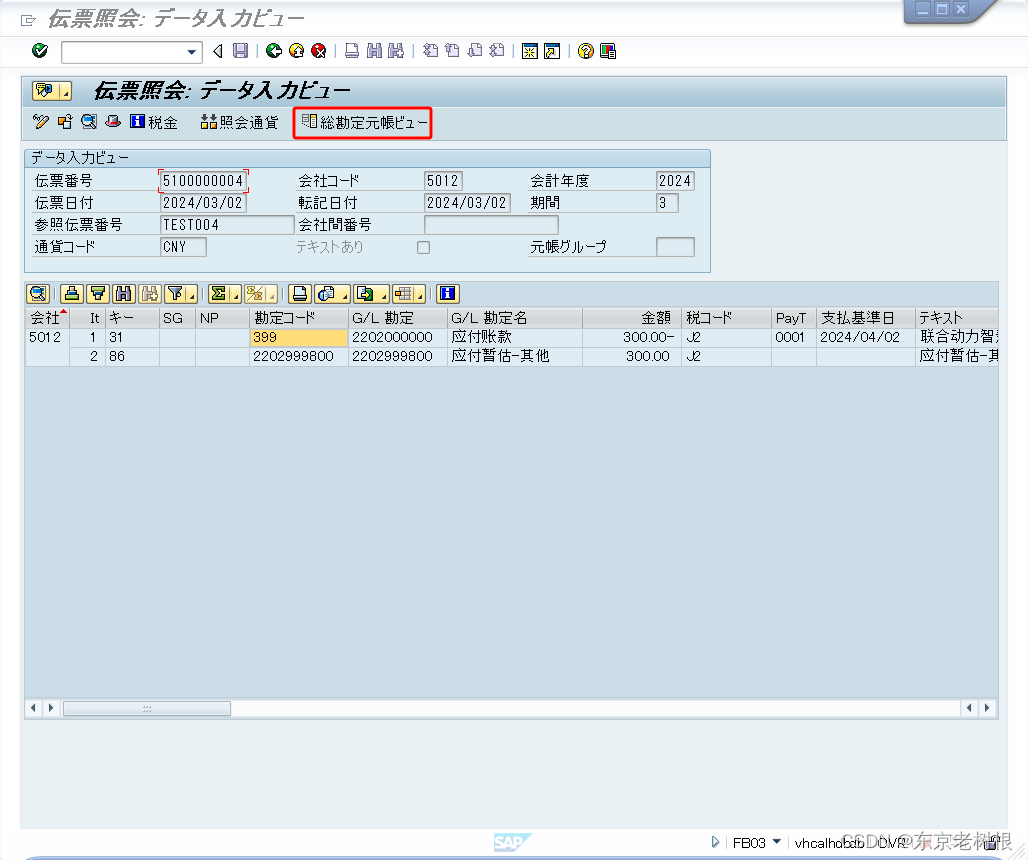This screenshot has height=860, width=1028.
Task: Select the display/change toggle pencil icon
Action: pos(40,121)
